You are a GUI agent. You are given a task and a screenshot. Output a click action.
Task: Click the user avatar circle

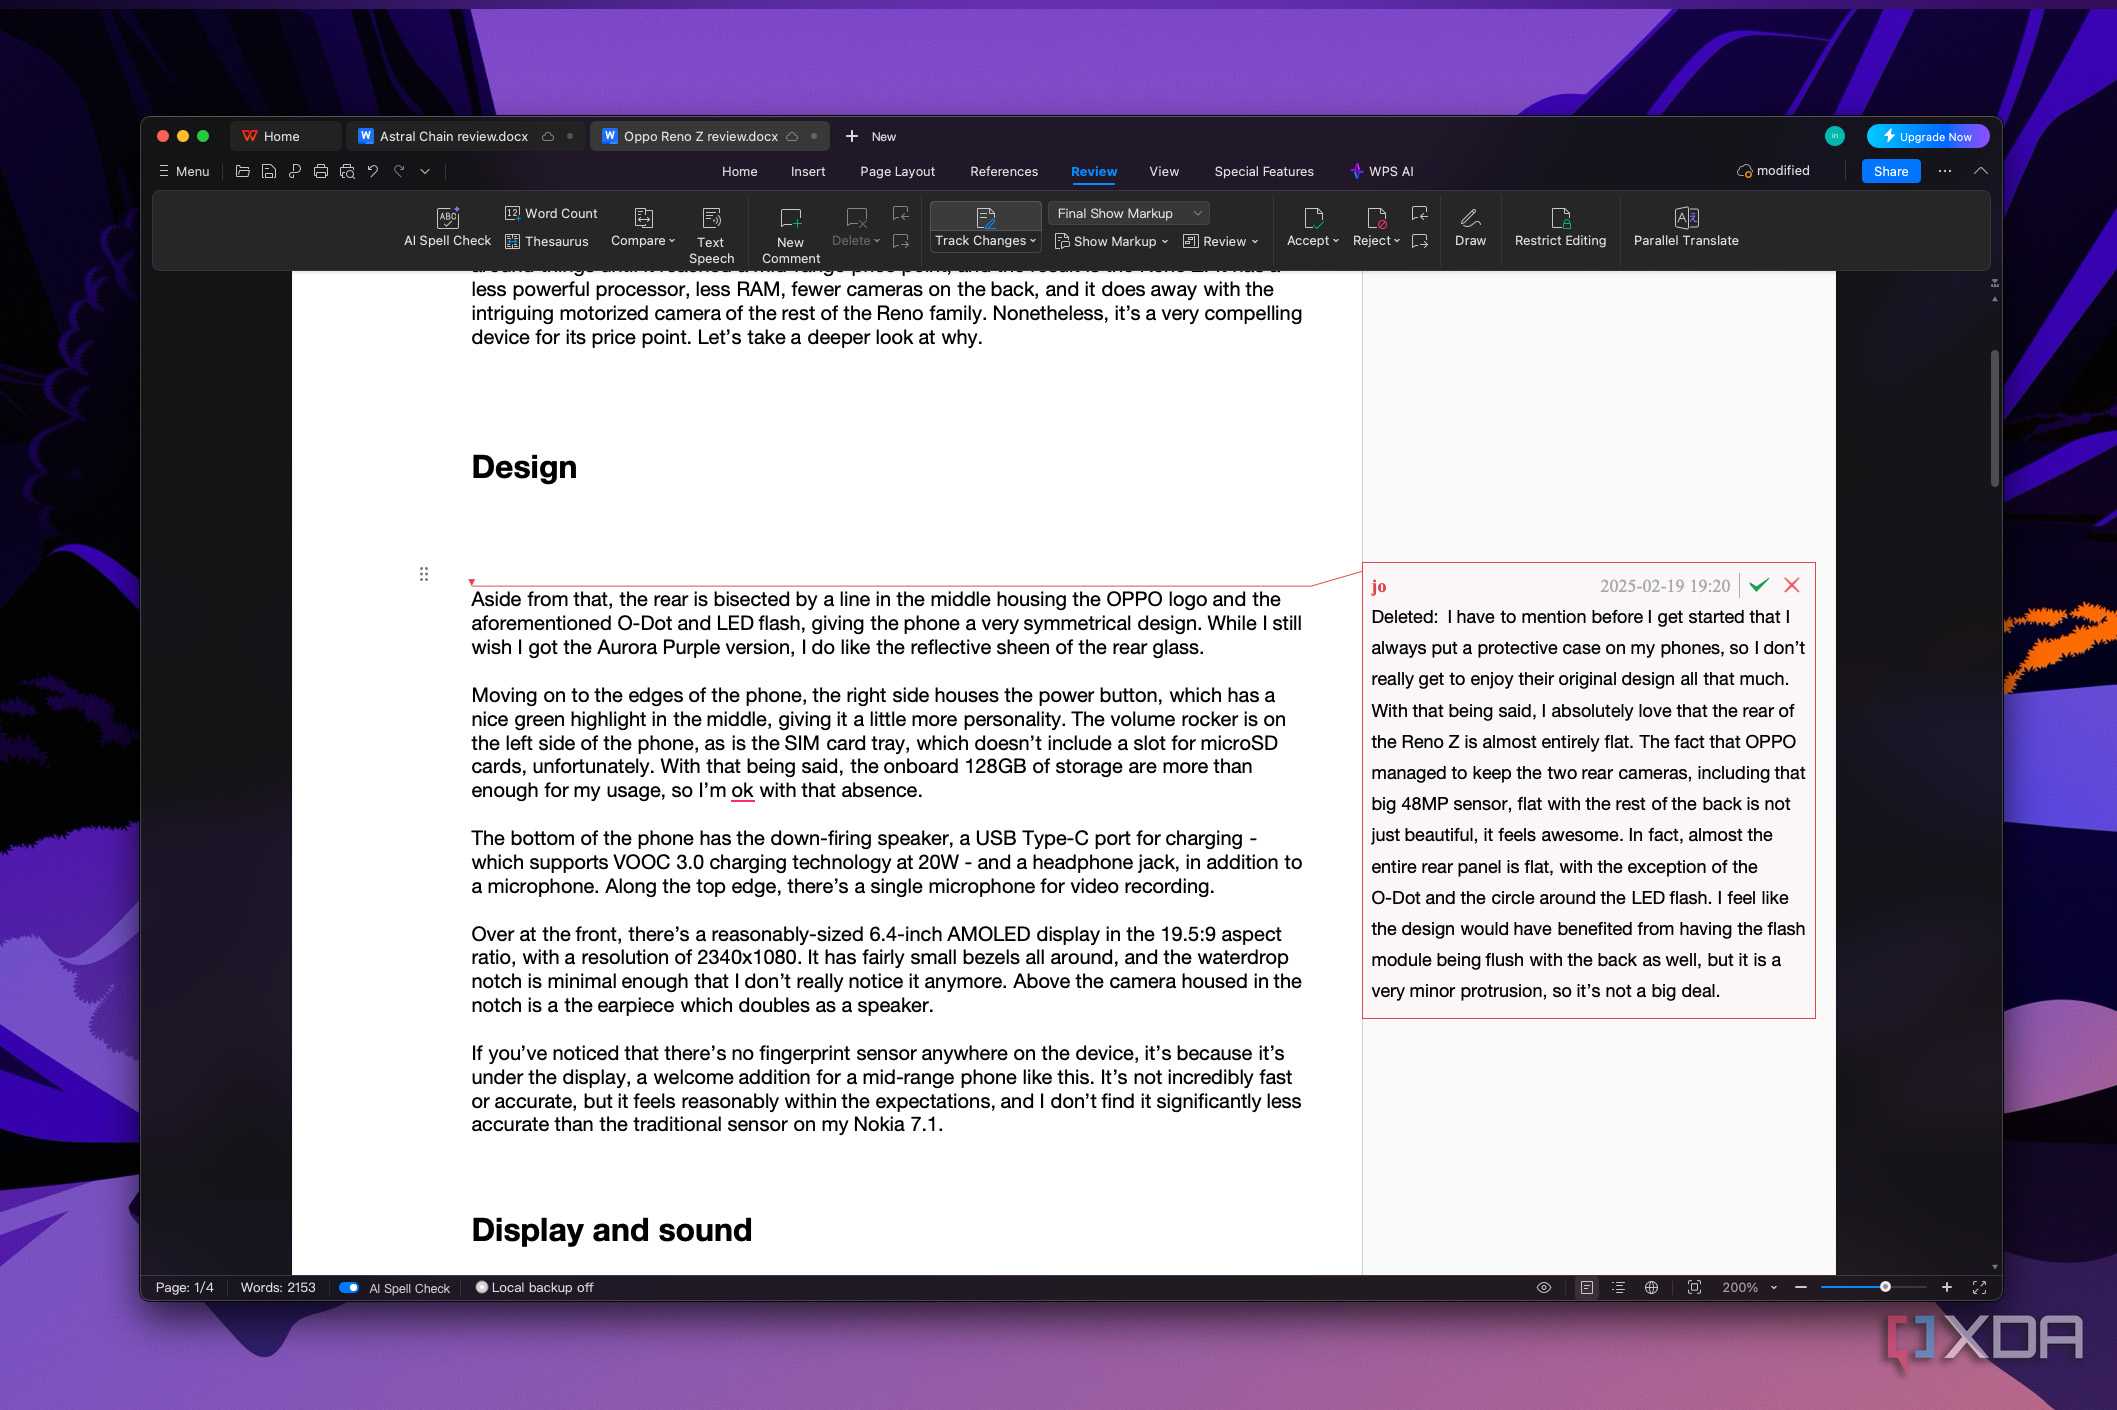(x=1834, y=136)
